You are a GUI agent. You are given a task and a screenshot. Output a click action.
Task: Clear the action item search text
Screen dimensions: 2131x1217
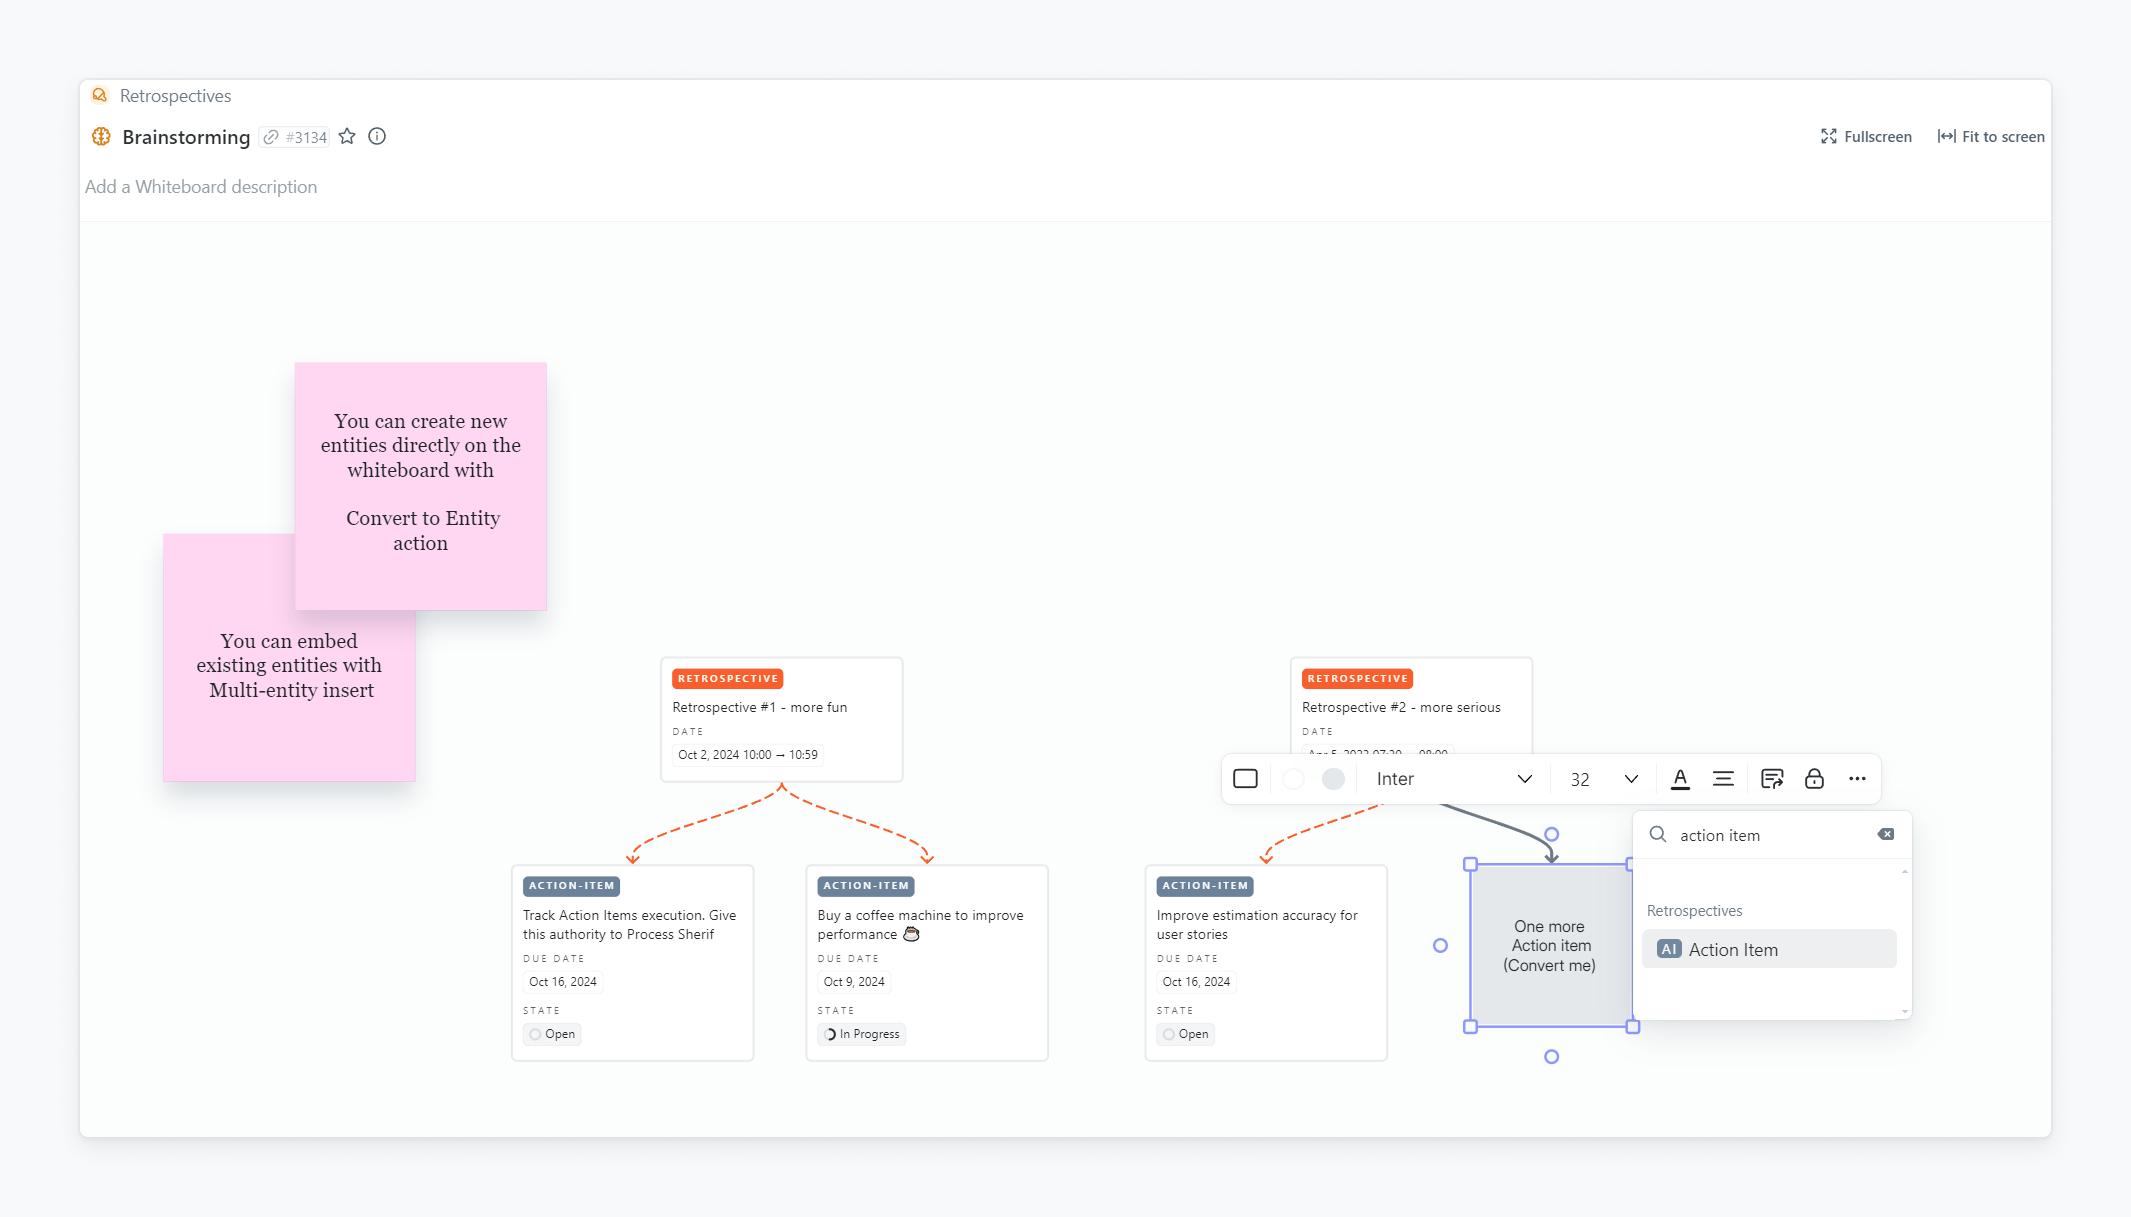[x=1886, y=834]
